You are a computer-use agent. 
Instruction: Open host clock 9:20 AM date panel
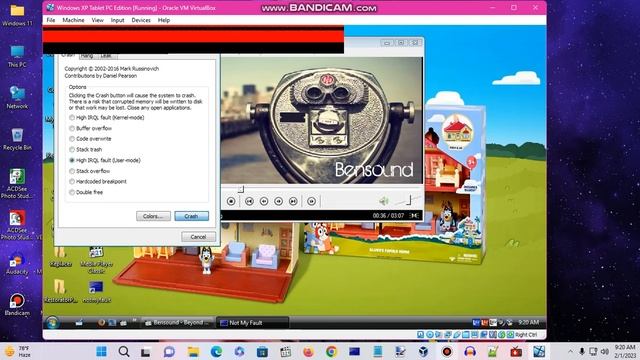coord(624,351)
